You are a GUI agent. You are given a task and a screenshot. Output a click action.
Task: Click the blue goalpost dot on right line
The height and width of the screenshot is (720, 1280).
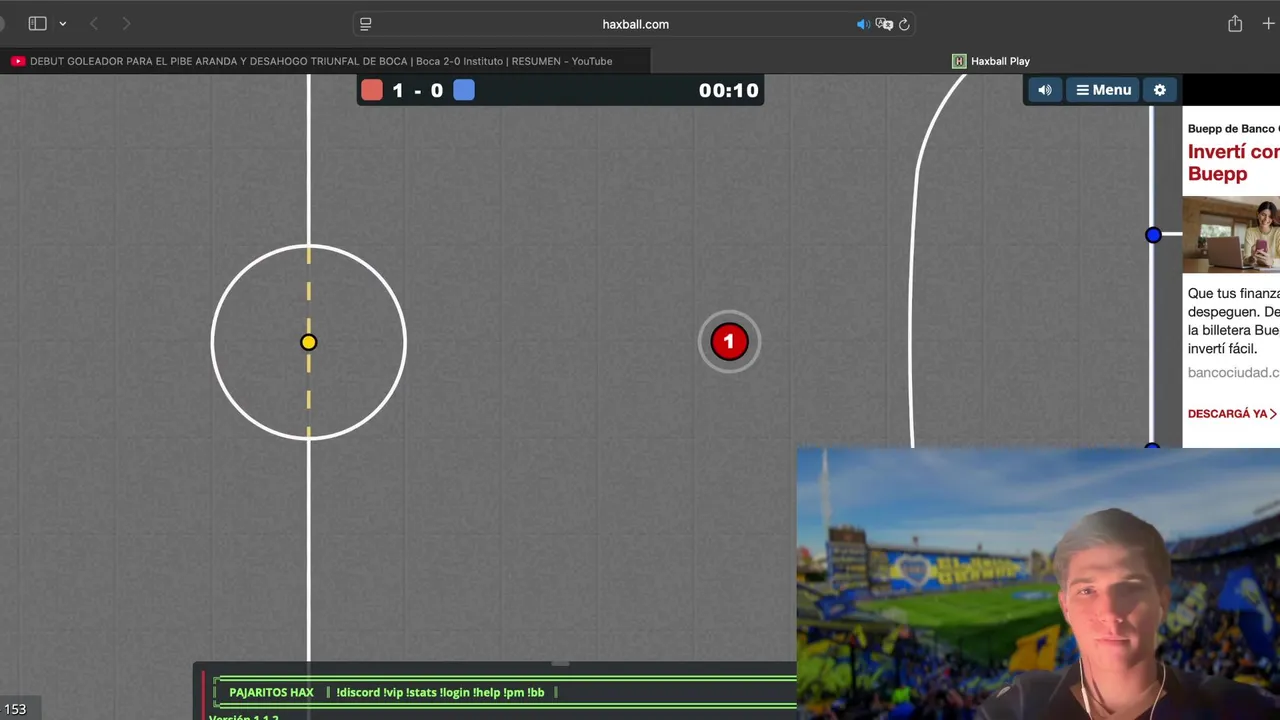click(x=1153, y=235)
